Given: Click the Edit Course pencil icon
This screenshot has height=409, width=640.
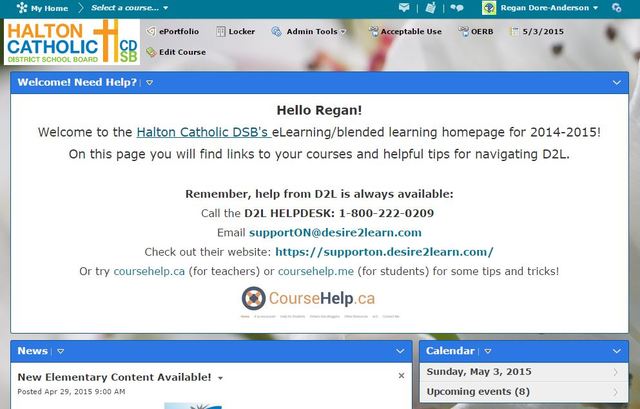Looking at the screenshot, I should point(151,52).
